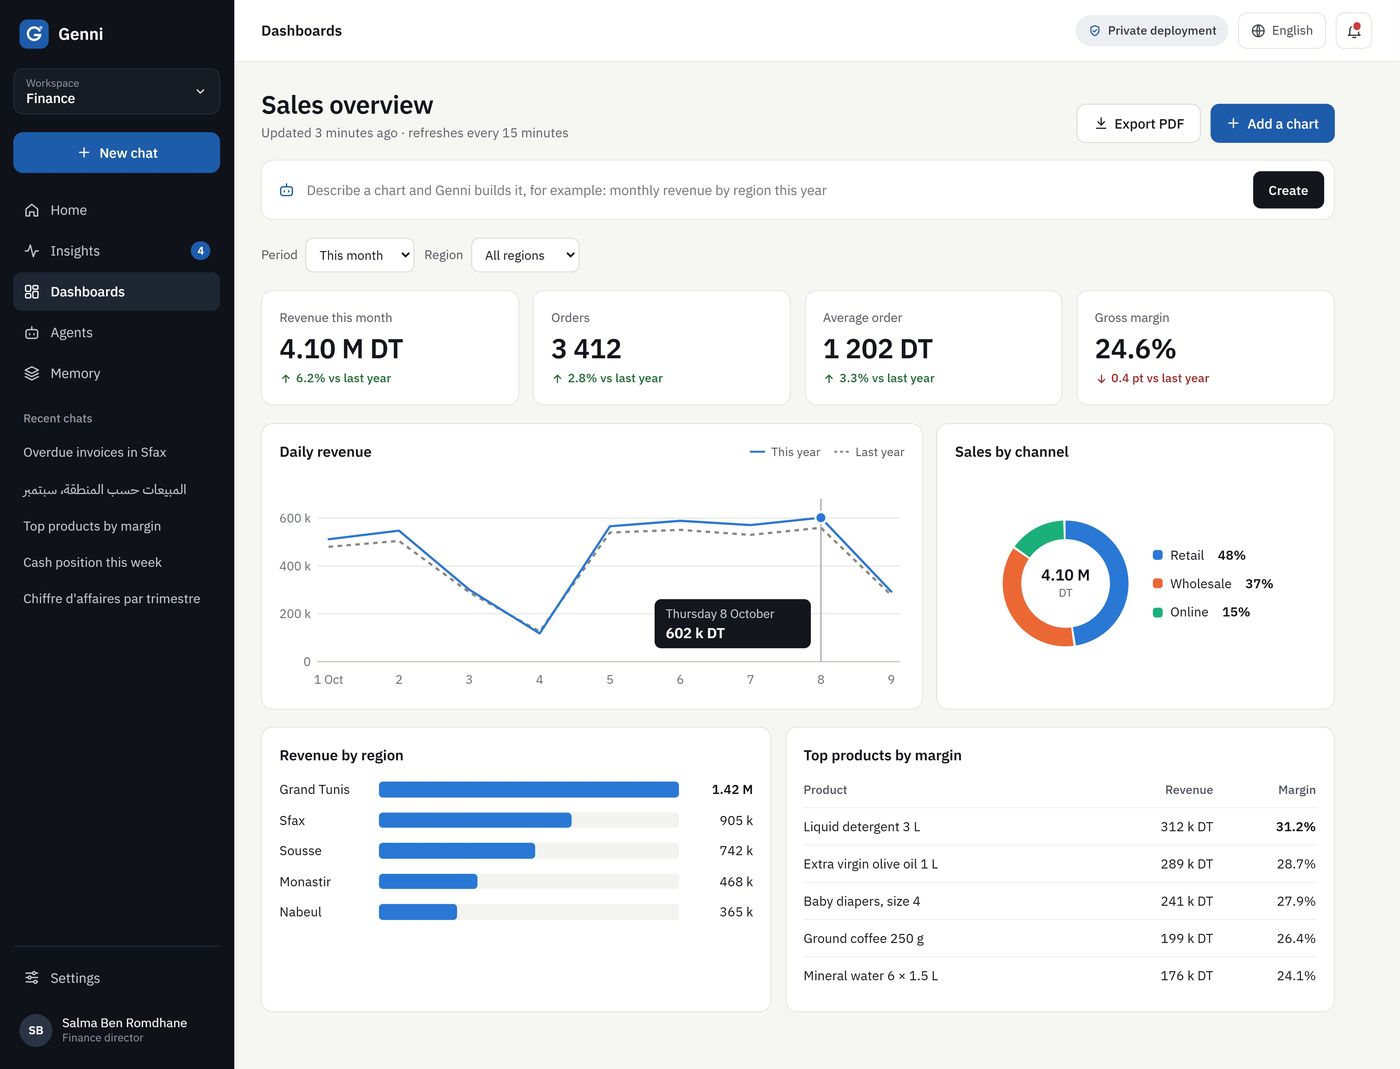The image size is (1400, 1069).
Task: Open Insights section
Action: coord(116,251)
